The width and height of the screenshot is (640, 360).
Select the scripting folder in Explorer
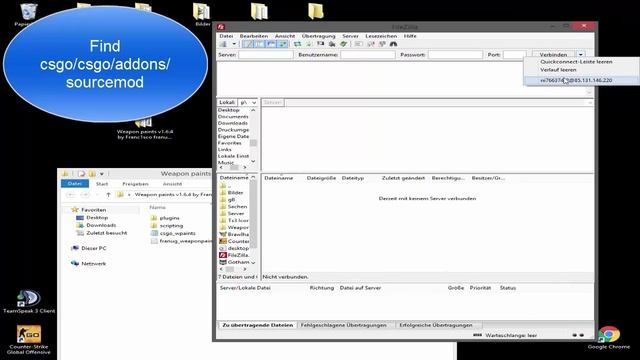pyautogui.click(x=167, y=226)
